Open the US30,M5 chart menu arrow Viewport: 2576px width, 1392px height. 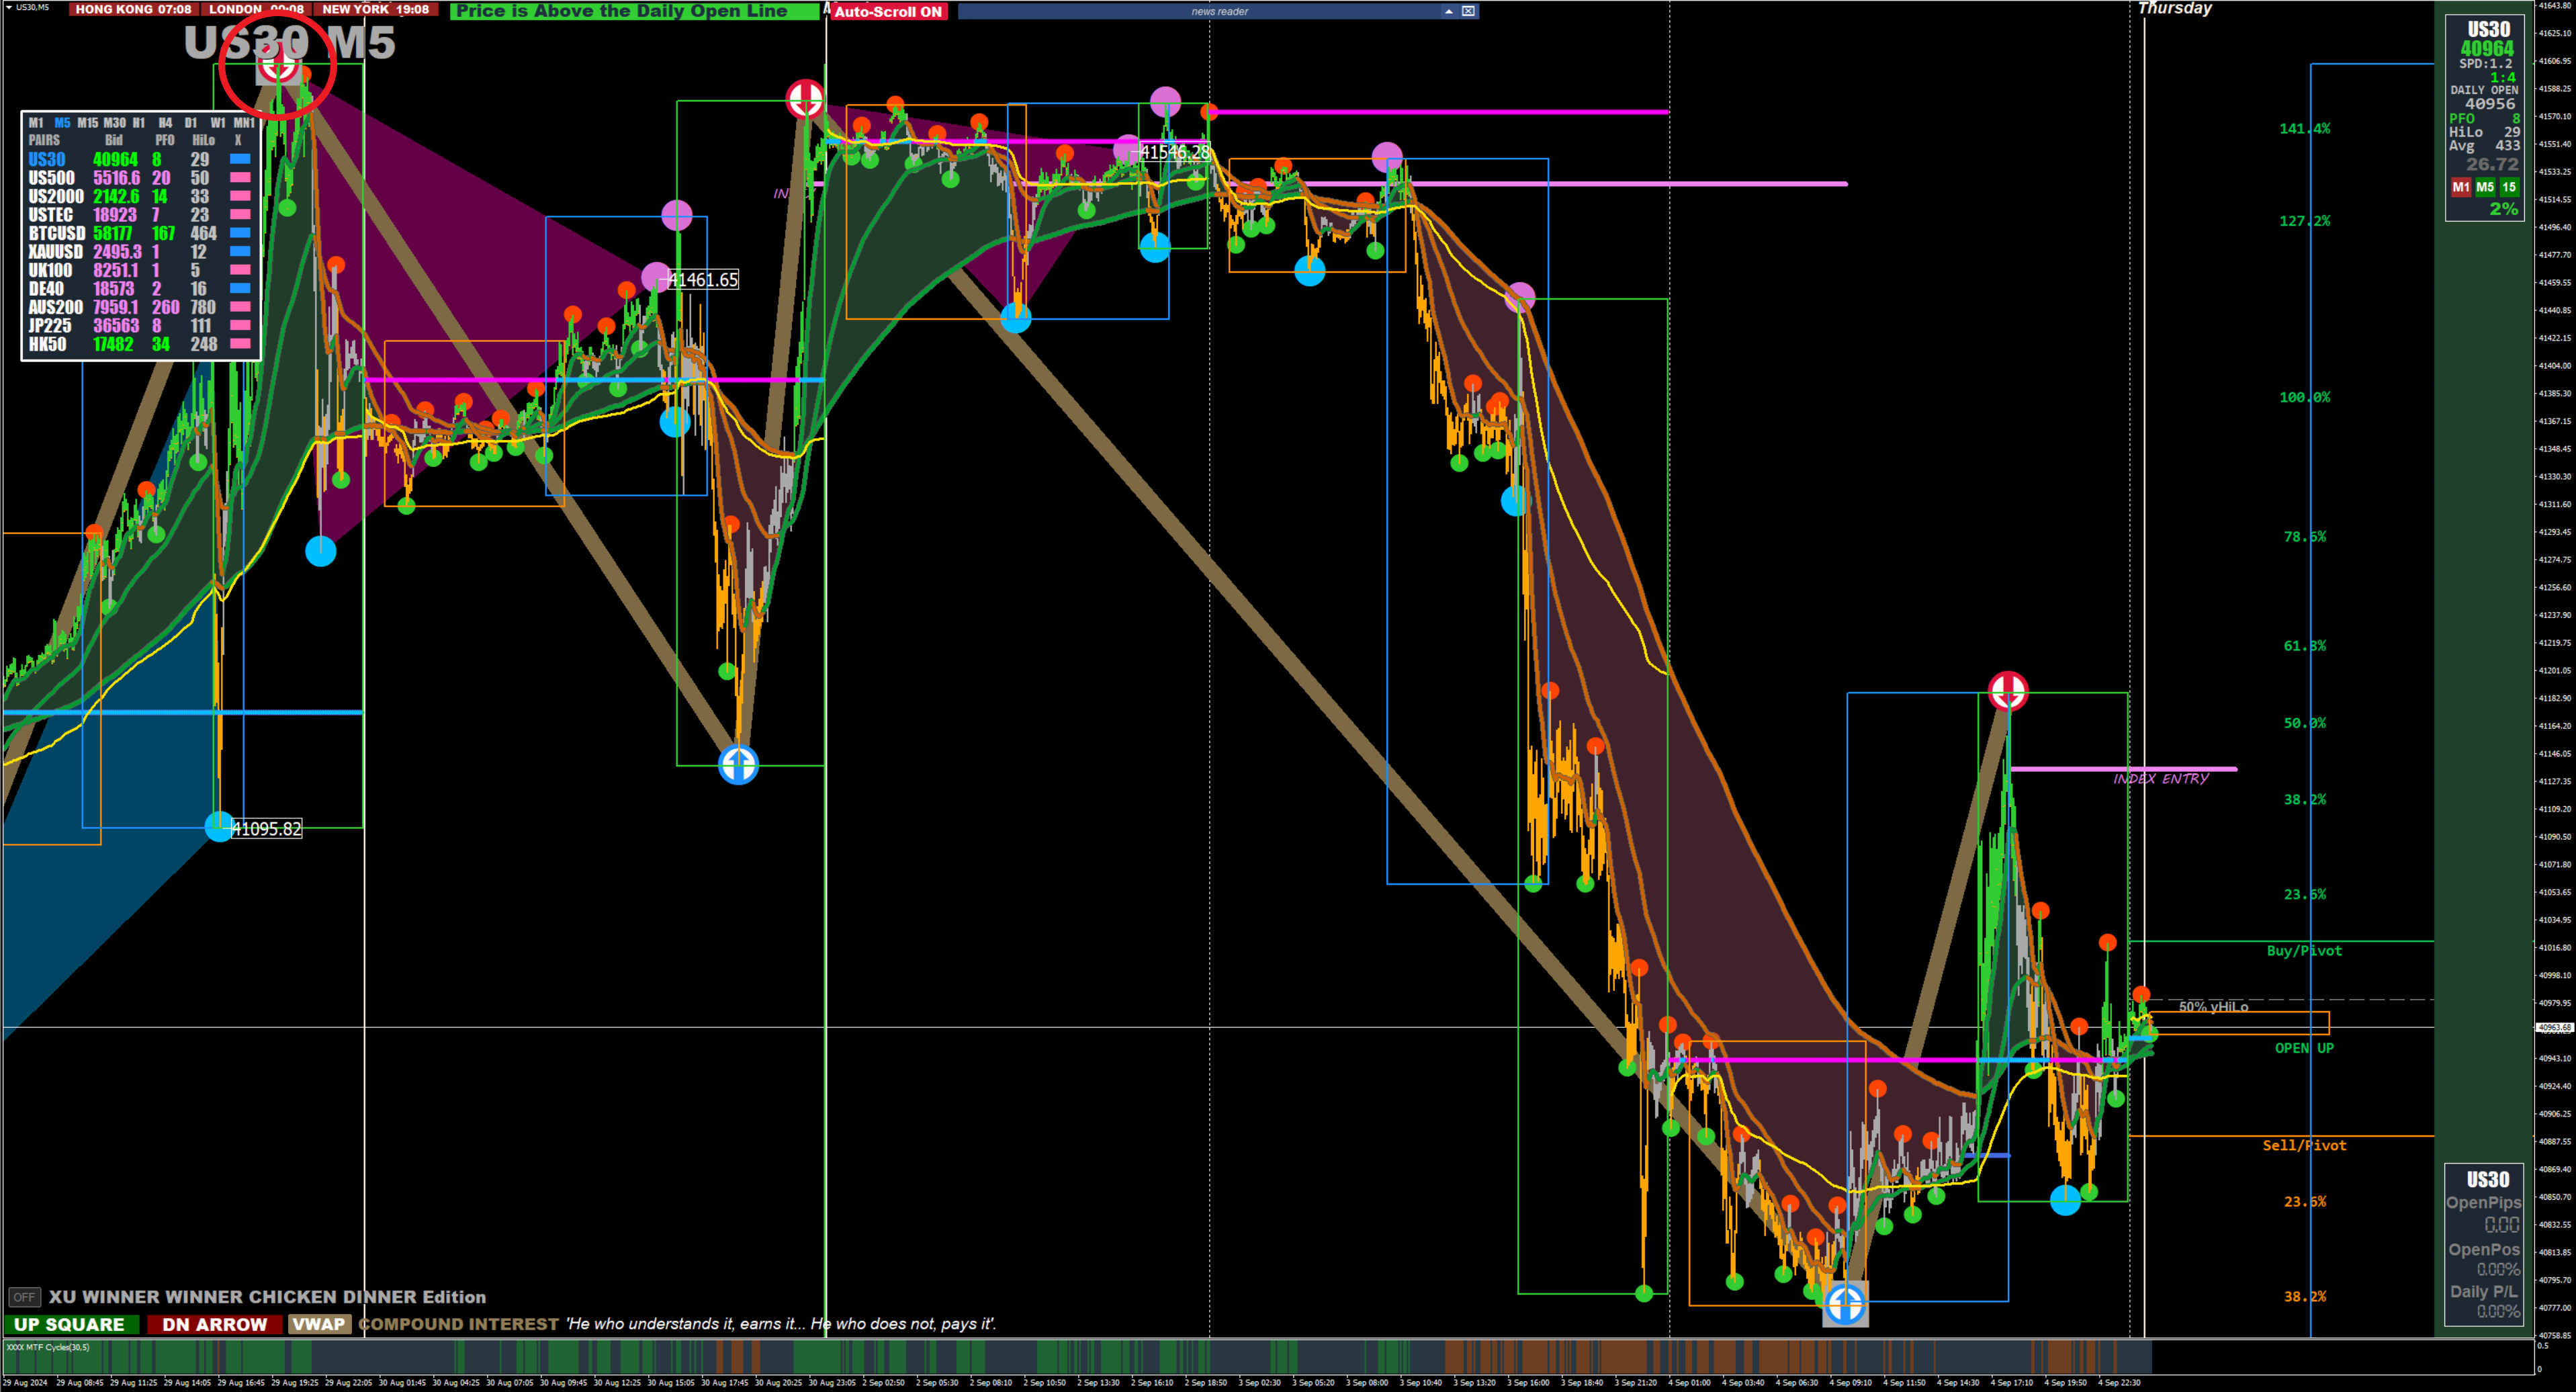(9, 7)
